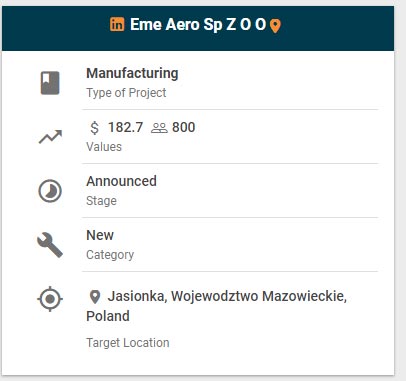The width and height of the screenshot is (406, 381).
Task: Click the trending arrow Values icon
Action: (x=50, y=137)
